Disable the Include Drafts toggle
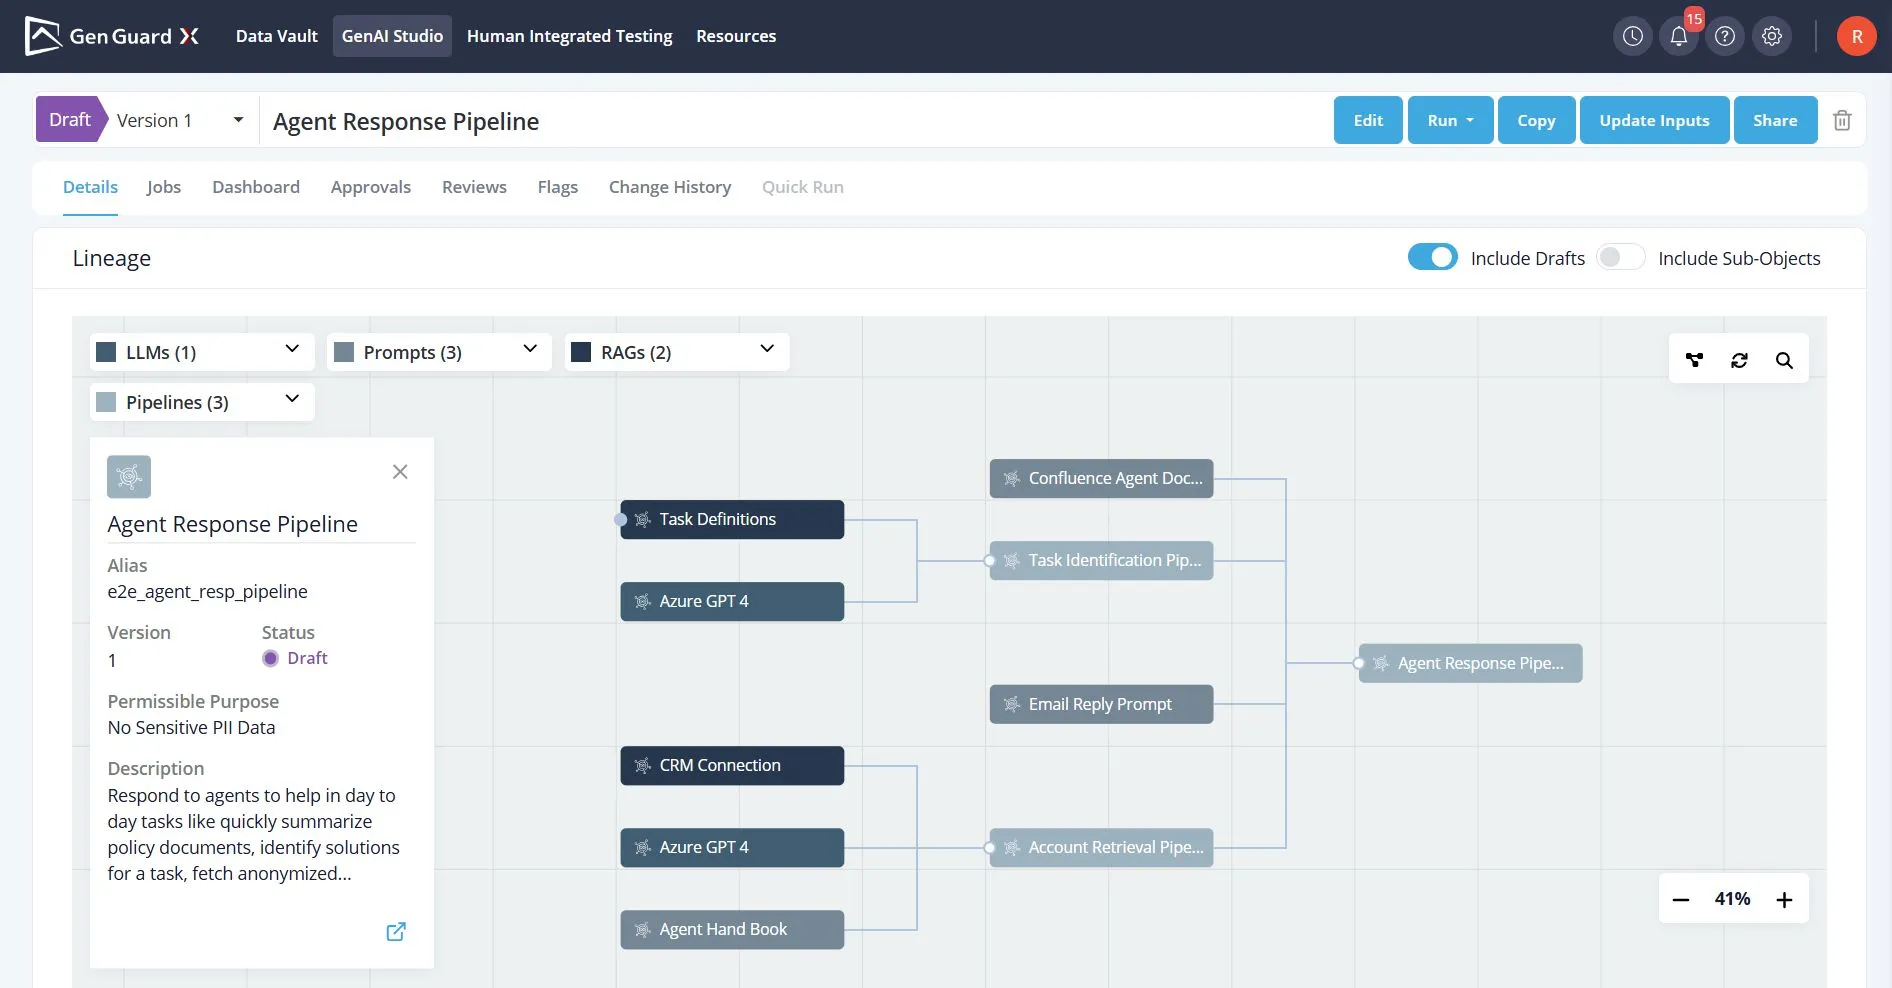The height and width of the screenshot is (988, 1892). click(1432, 257)
